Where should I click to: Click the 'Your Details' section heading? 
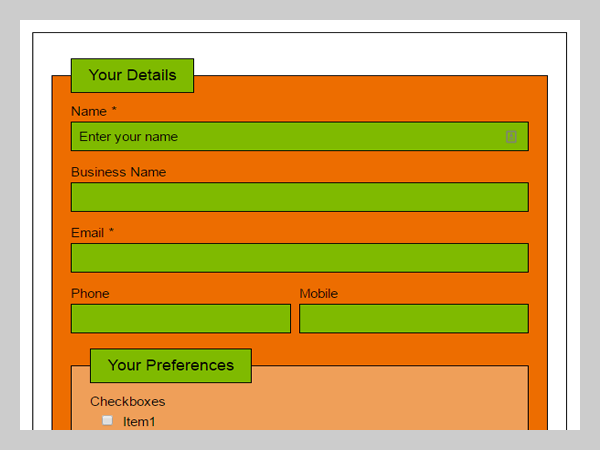click(132, 75)
